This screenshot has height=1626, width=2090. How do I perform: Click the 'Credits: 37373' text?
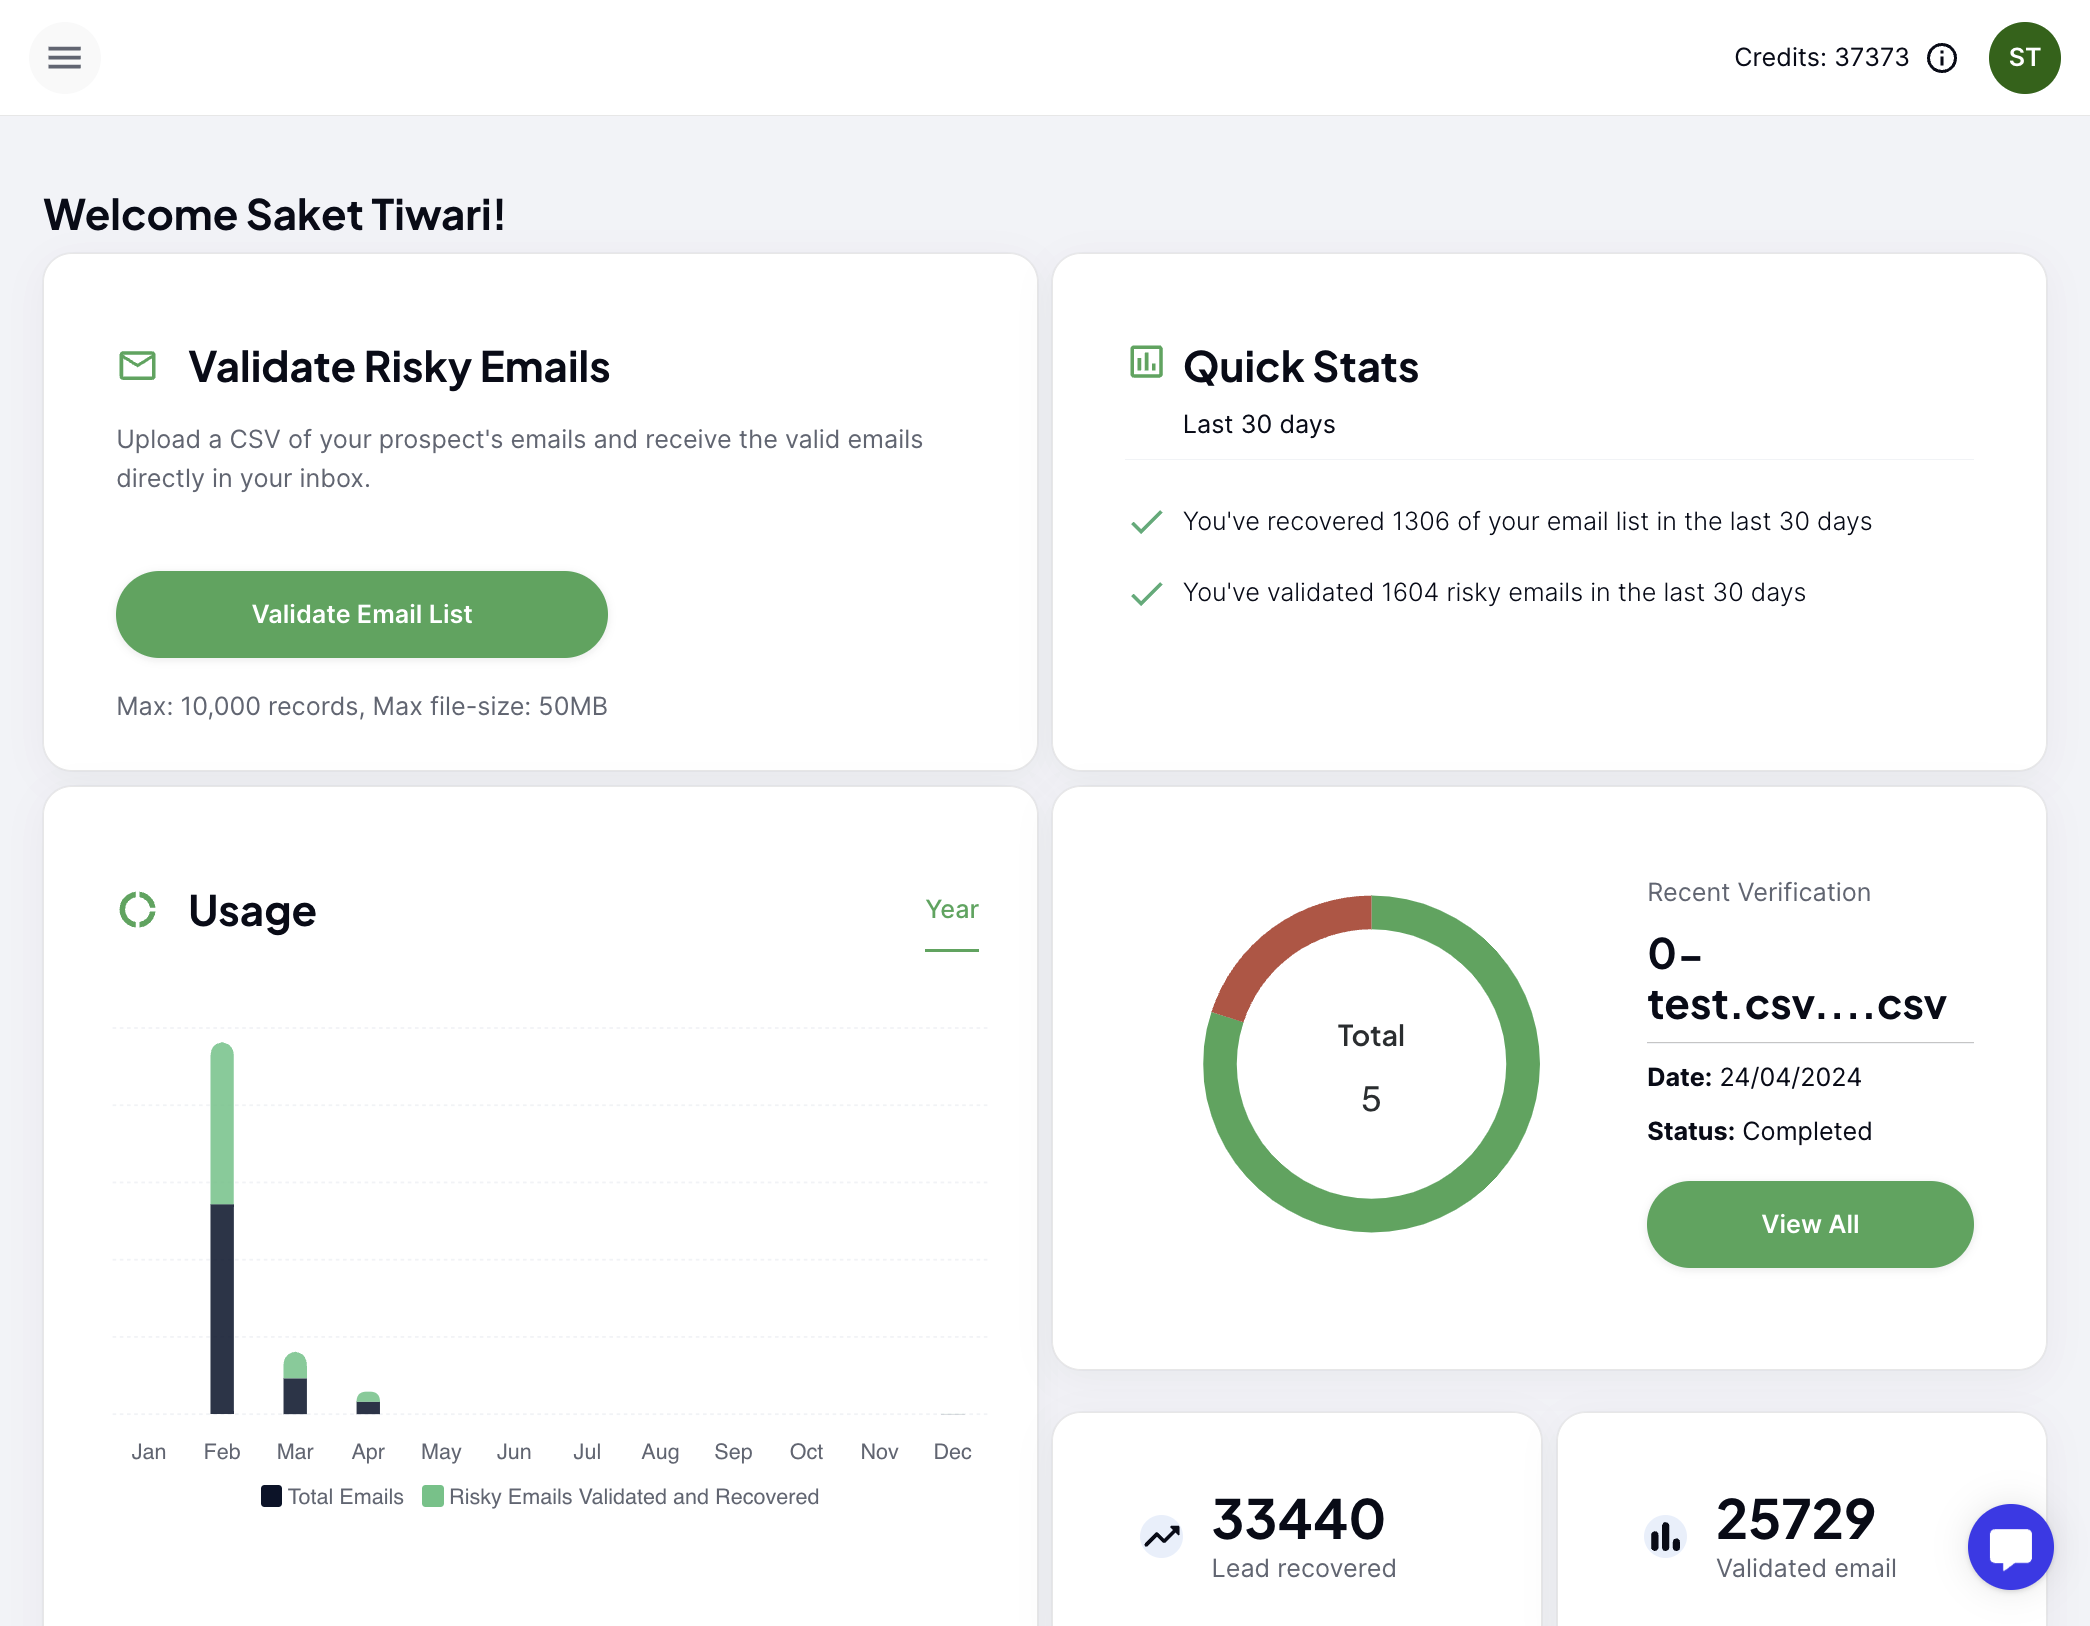[x=1821, y=58]
